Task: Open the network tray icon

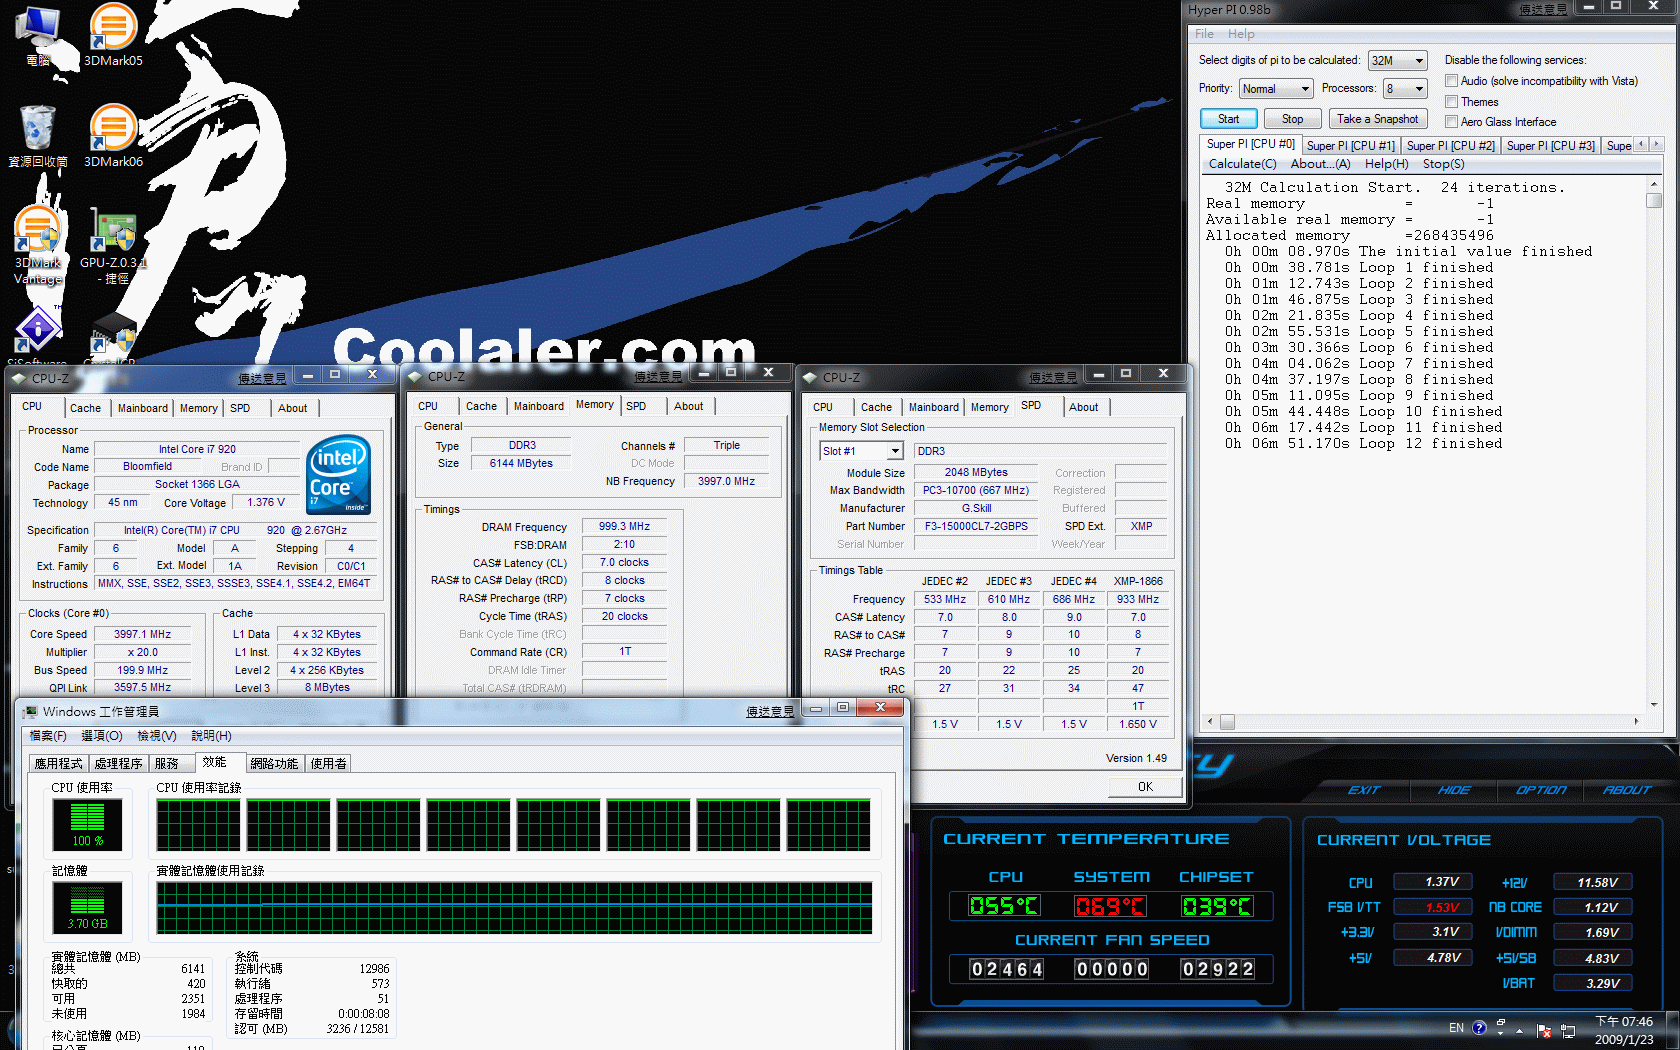Action: [1568, 1030]
